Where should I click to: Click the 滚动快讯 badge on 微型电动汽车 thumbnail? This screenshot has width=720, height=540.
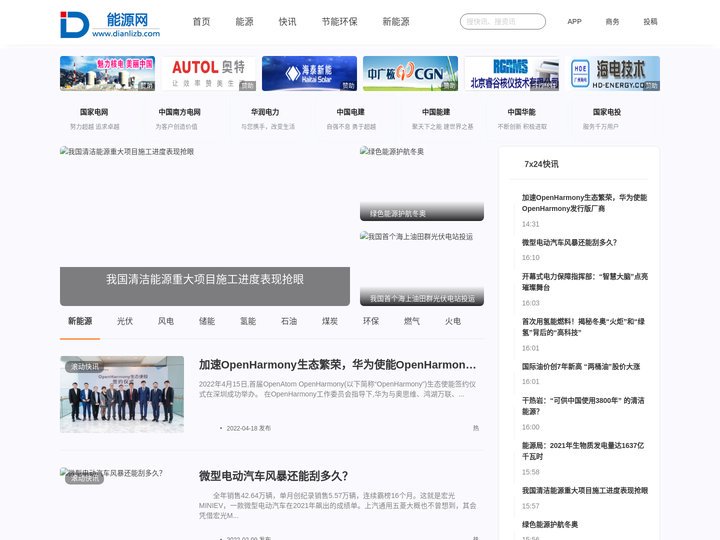(x=84, y=479)
